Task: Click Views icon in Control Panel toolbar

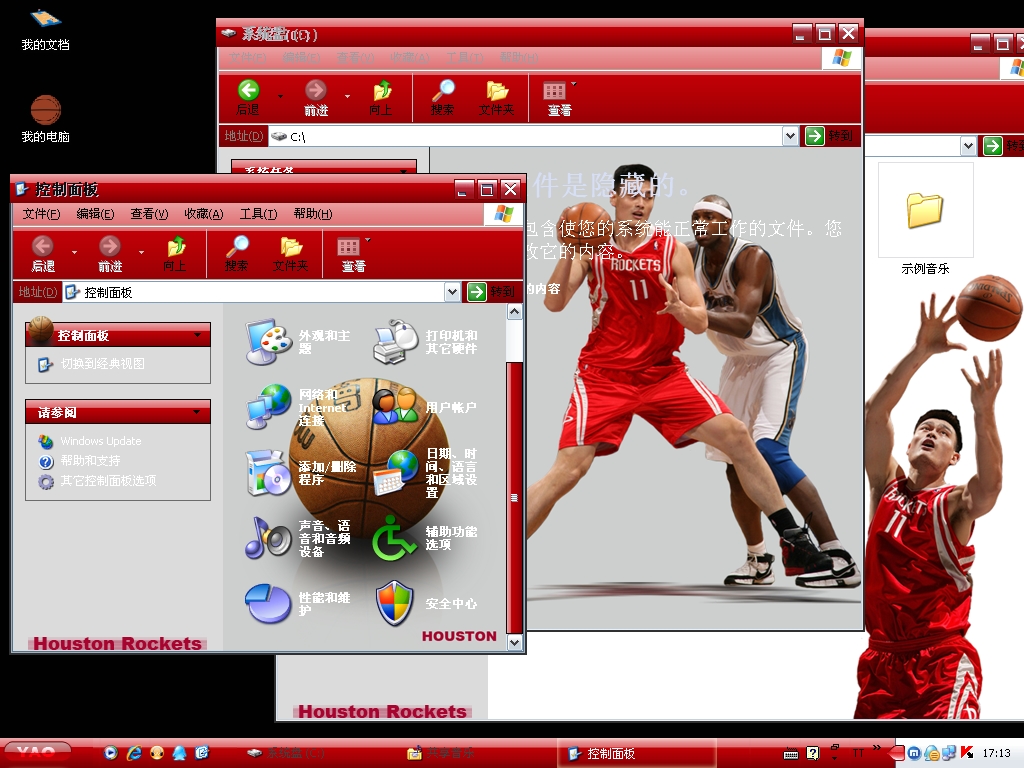Action: point(348,247)
